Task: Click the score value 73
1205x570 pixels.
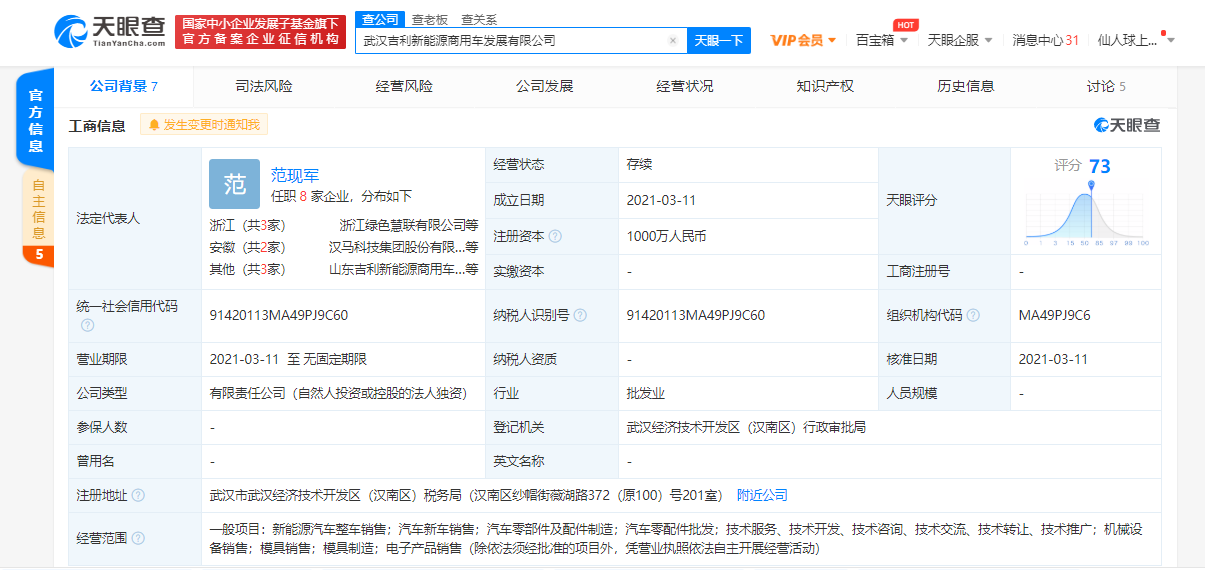Action: coord(1100,166)
